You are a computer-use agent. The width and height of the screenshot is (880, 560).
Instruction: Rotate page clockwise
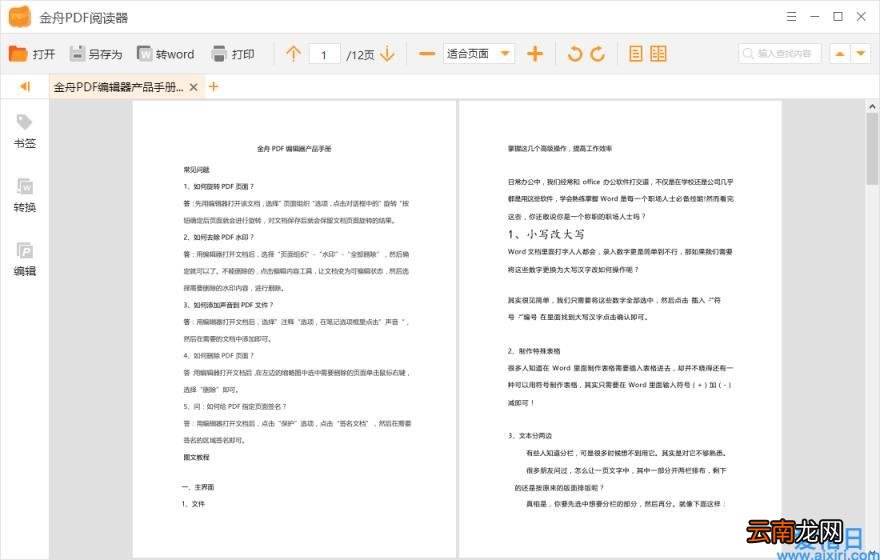[598, 54]
